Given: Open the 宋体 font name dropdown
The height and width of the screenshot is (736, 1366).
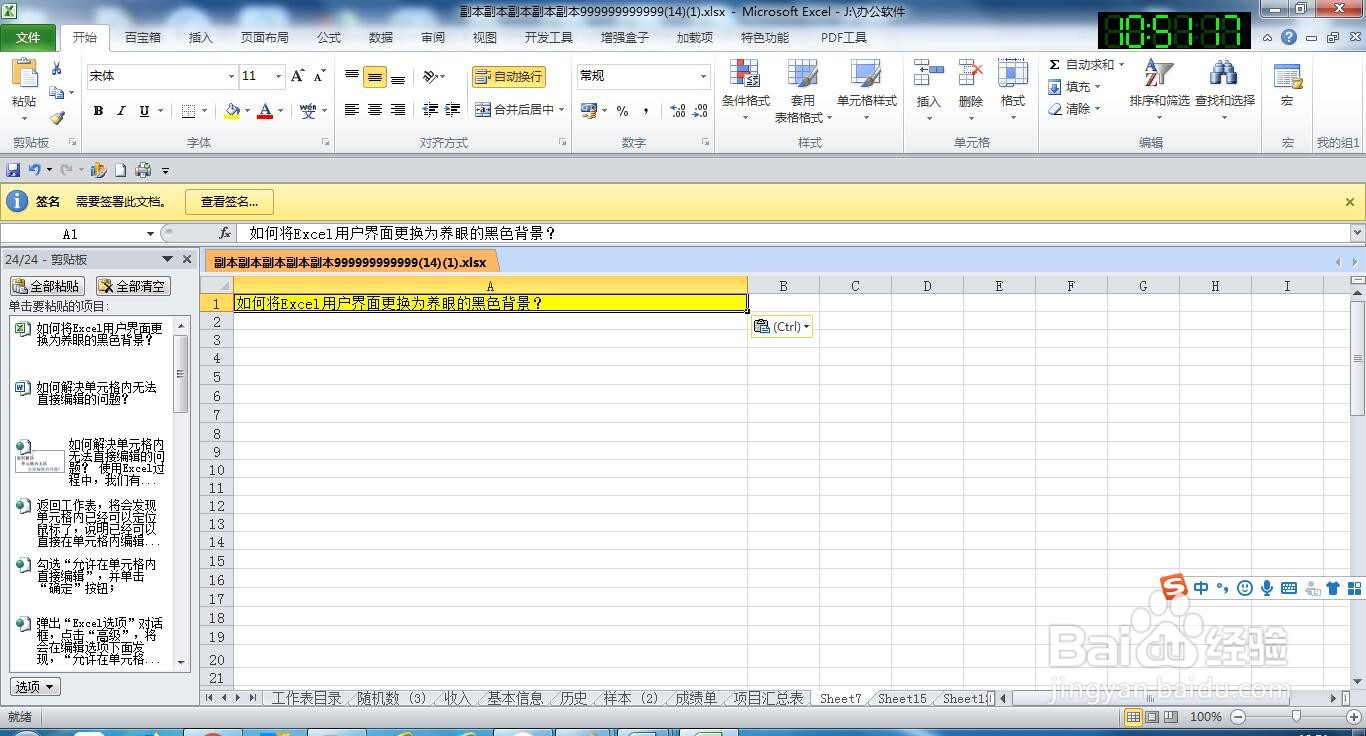Looking at the screenshot, I should [231, 76].
